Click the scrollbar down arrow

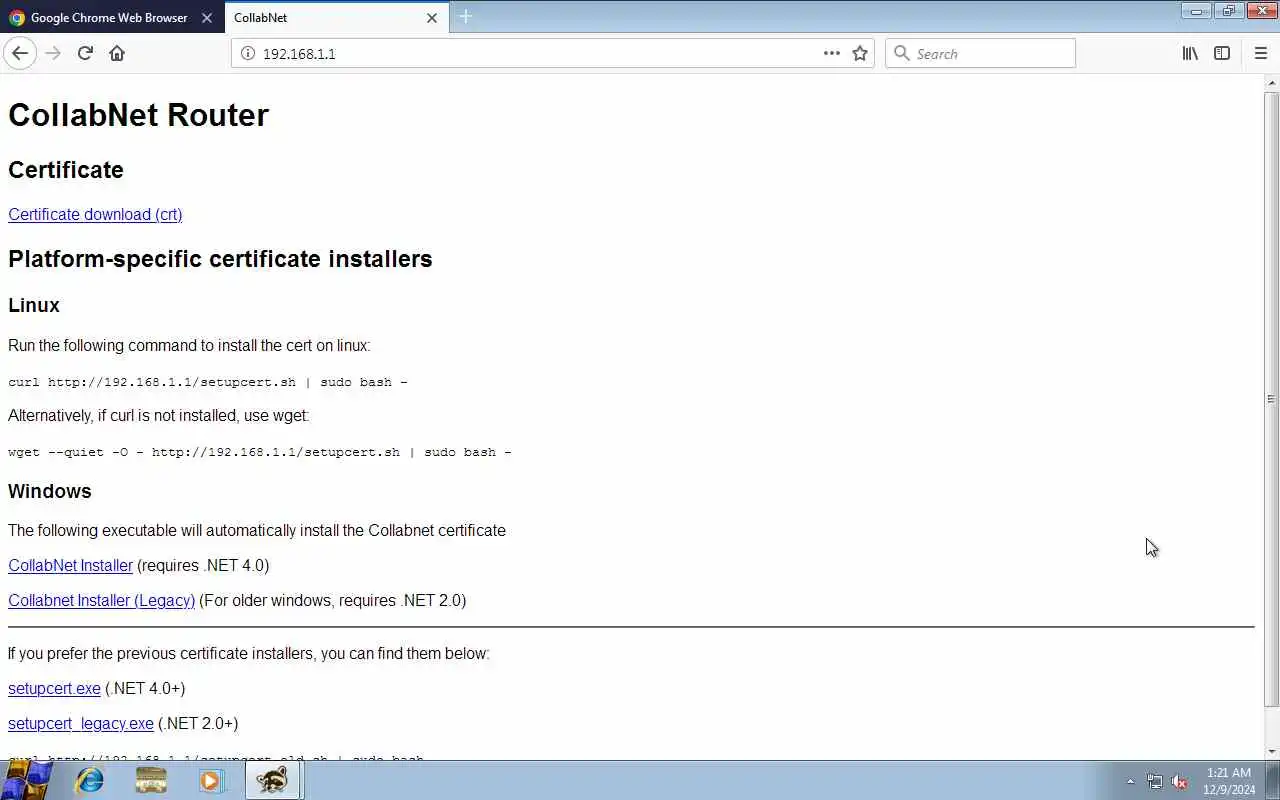pyautogui.click(x=1271, y=751)
